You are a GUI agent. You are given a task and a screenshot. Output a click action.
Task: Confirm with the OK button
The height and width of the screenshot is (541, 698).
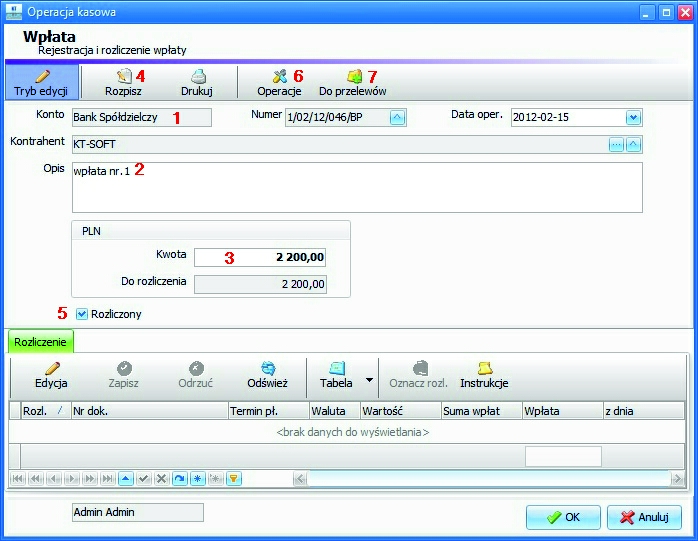pos(563,517)
